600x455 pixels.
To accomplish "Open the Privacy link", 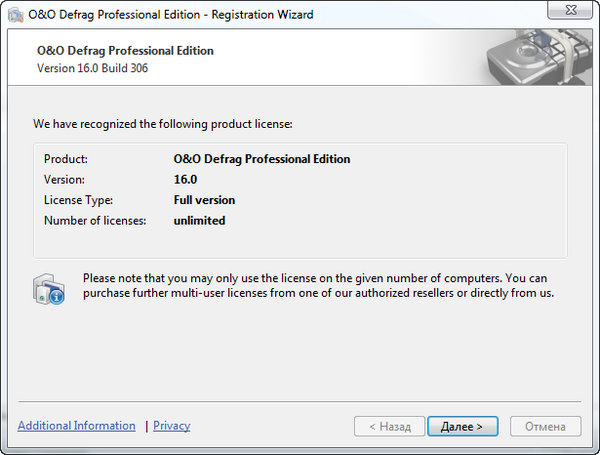I will pos(172,426).
